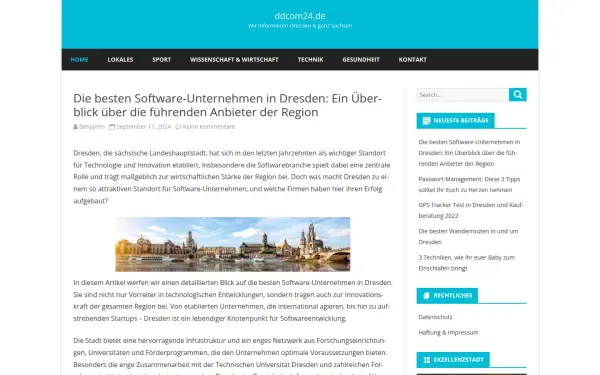
Task: Click the Dresden skyline panorama image
Action: 233,244
